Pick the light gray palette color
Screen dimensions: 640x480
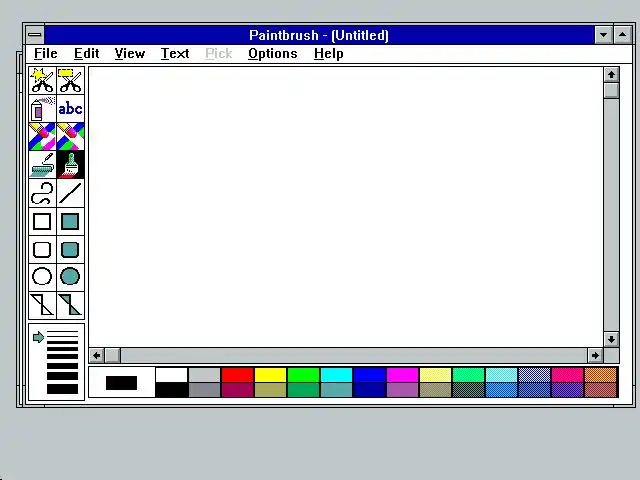[x=204, y=375]
